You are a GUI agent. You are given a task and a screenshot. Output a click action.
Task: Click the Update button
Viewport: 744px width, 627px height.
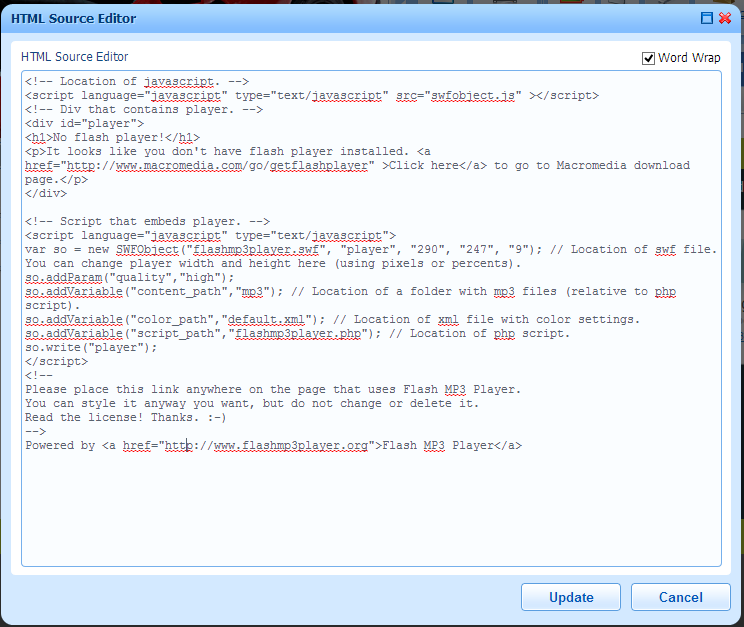[571, 597]
